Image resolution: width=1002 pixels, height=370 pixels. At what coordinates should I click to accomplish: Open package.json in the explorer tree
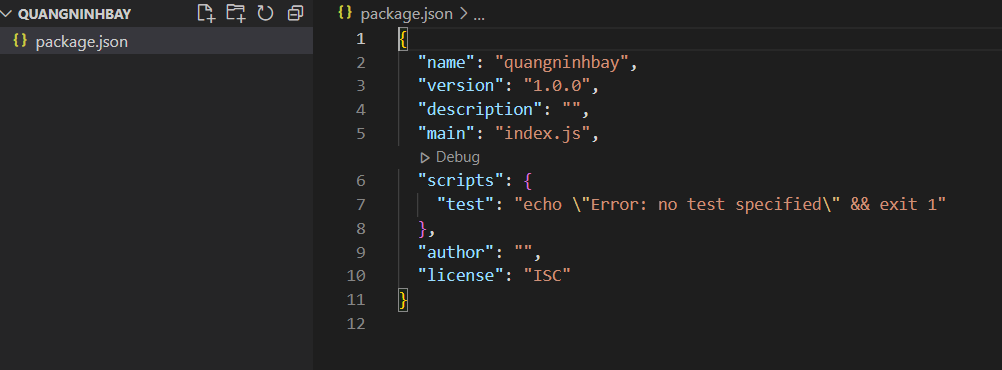coord(156,42)
